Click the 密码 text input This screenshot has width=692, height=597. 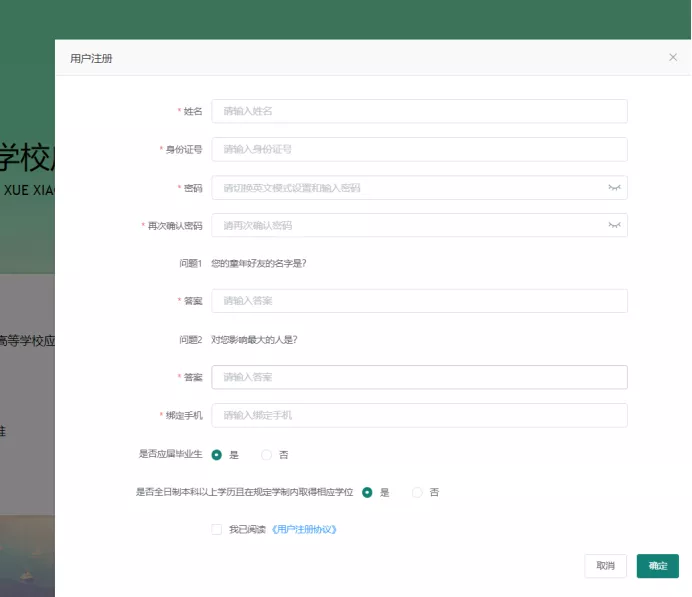405,188
